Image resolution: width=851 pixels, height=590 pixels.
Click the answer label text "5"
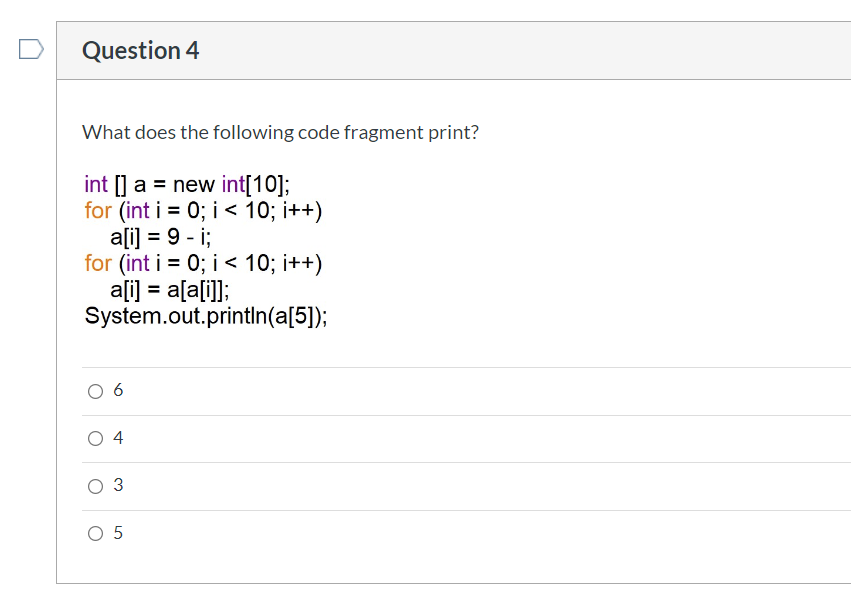[x=118, y=532]
